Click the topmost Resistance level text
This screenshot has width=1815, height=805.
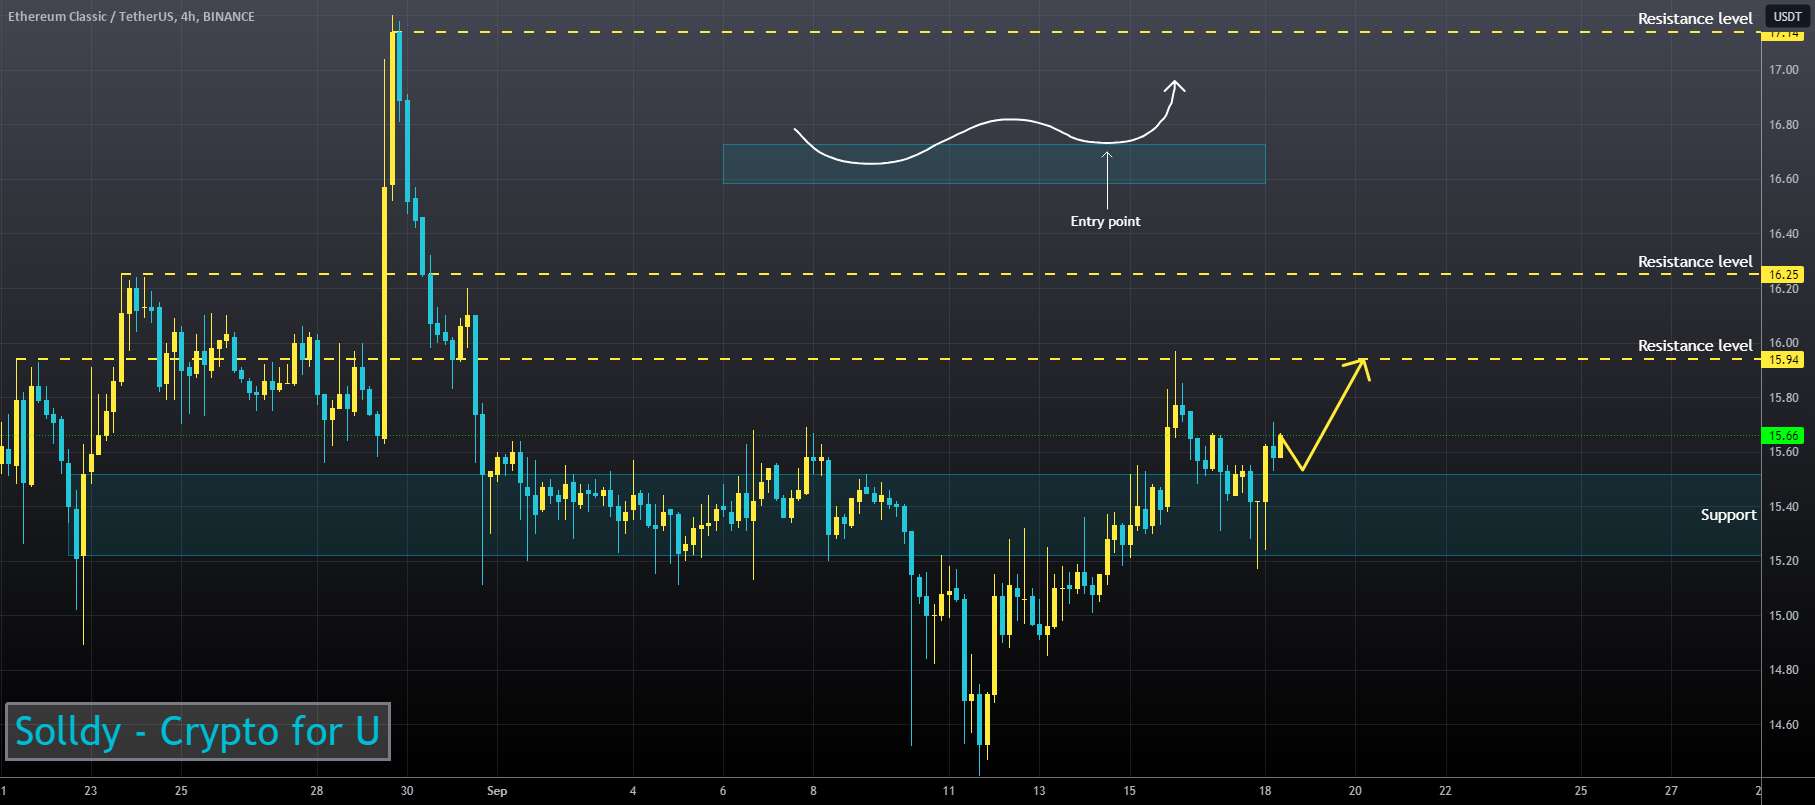(x=1695, y=19)
